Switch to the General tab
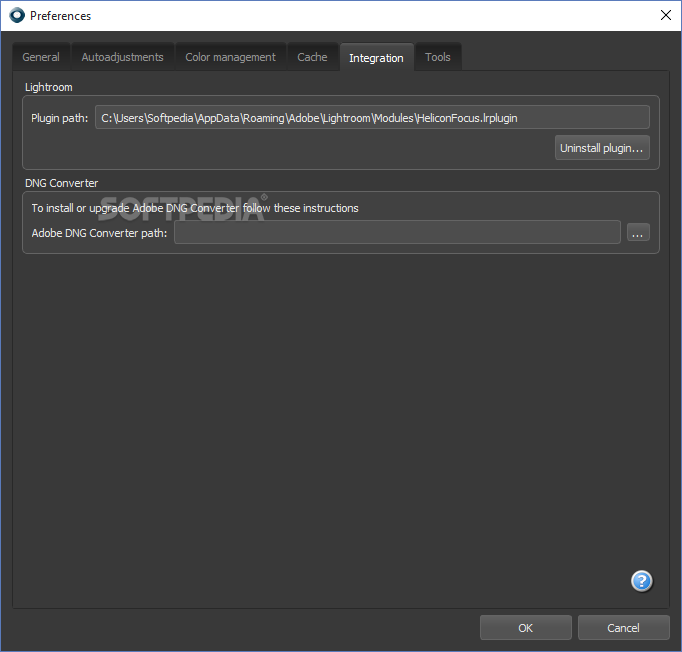The width and height of the screenshot is (682, 652). (41, 57)
